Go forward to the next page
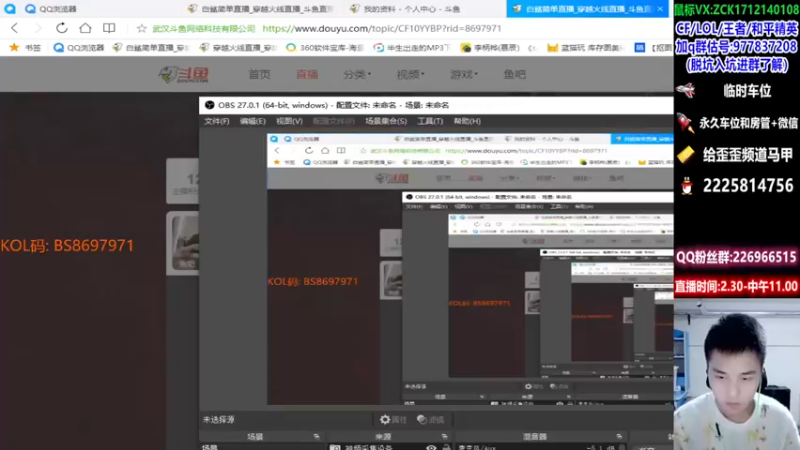800x450 pixels. 37,28
